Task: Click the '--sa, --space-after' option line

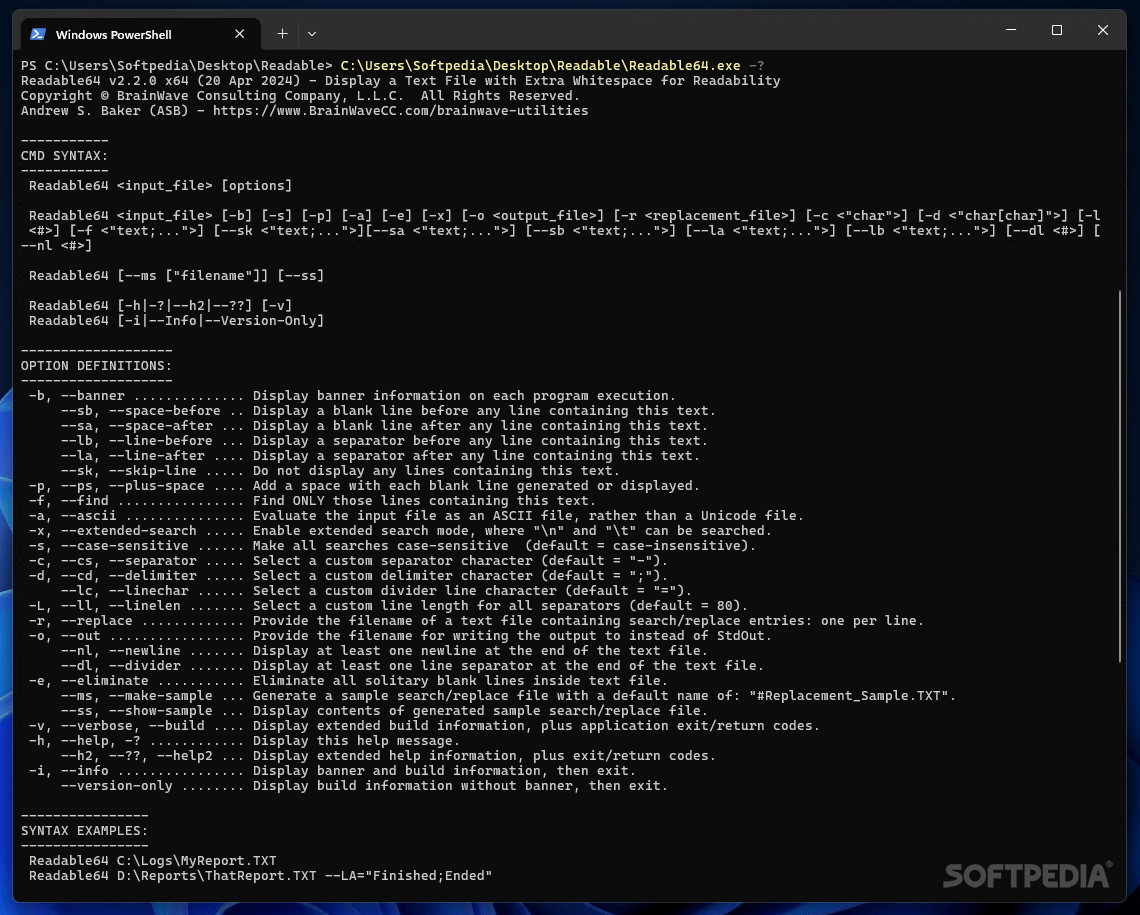Action: coord(384,426)
